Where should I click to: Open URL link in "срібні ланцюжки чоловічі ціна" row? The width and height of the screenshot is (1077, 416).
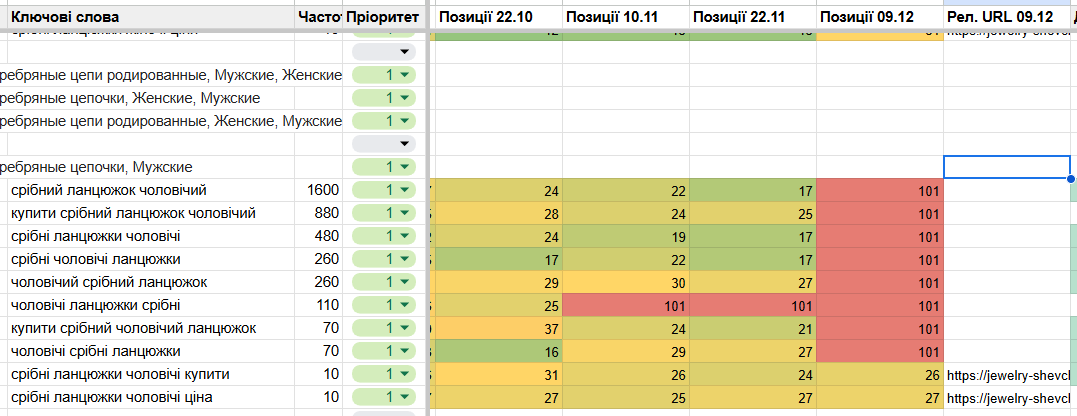(x=1007, y=397)
